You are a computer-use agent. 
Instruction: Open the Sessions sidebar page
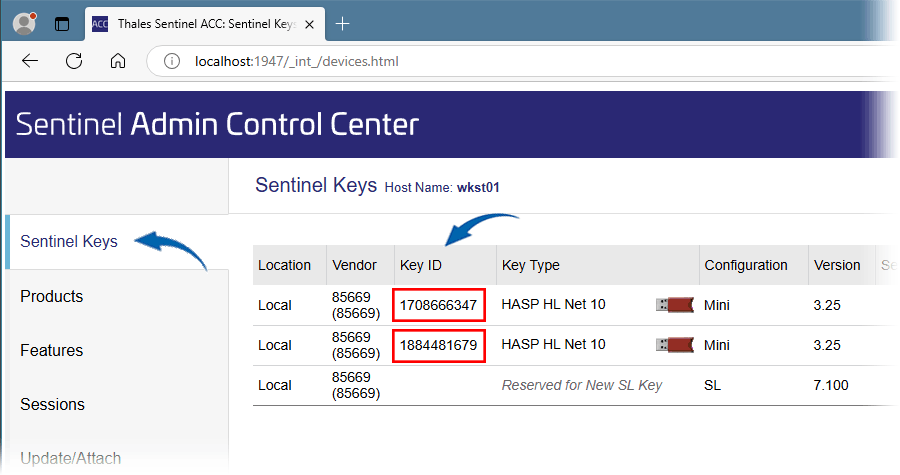pos(52,404)
